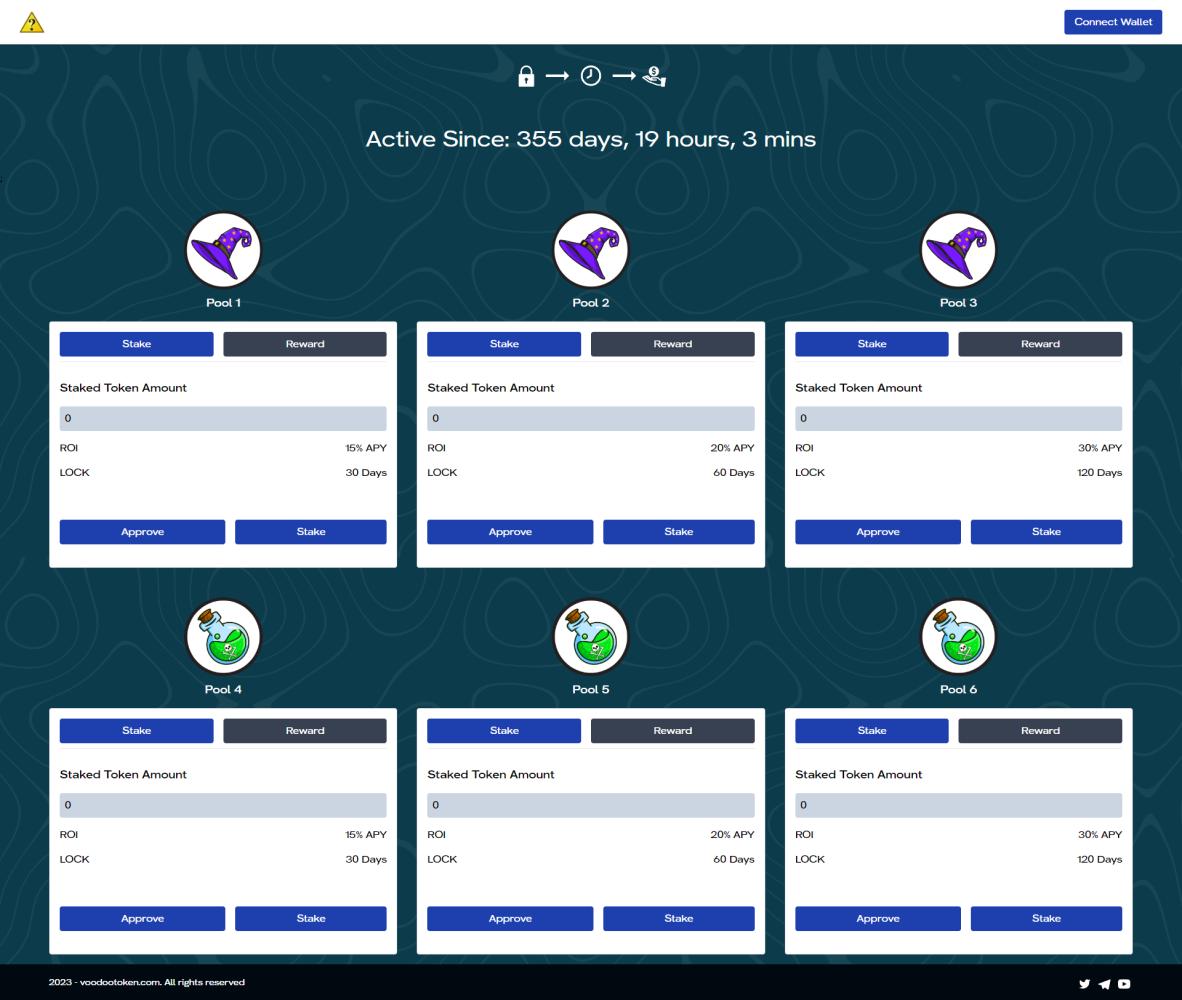Focus Pool 2 staked token amount field
The height and width of the screenshot is (1000, 1182).
[590, 419]
